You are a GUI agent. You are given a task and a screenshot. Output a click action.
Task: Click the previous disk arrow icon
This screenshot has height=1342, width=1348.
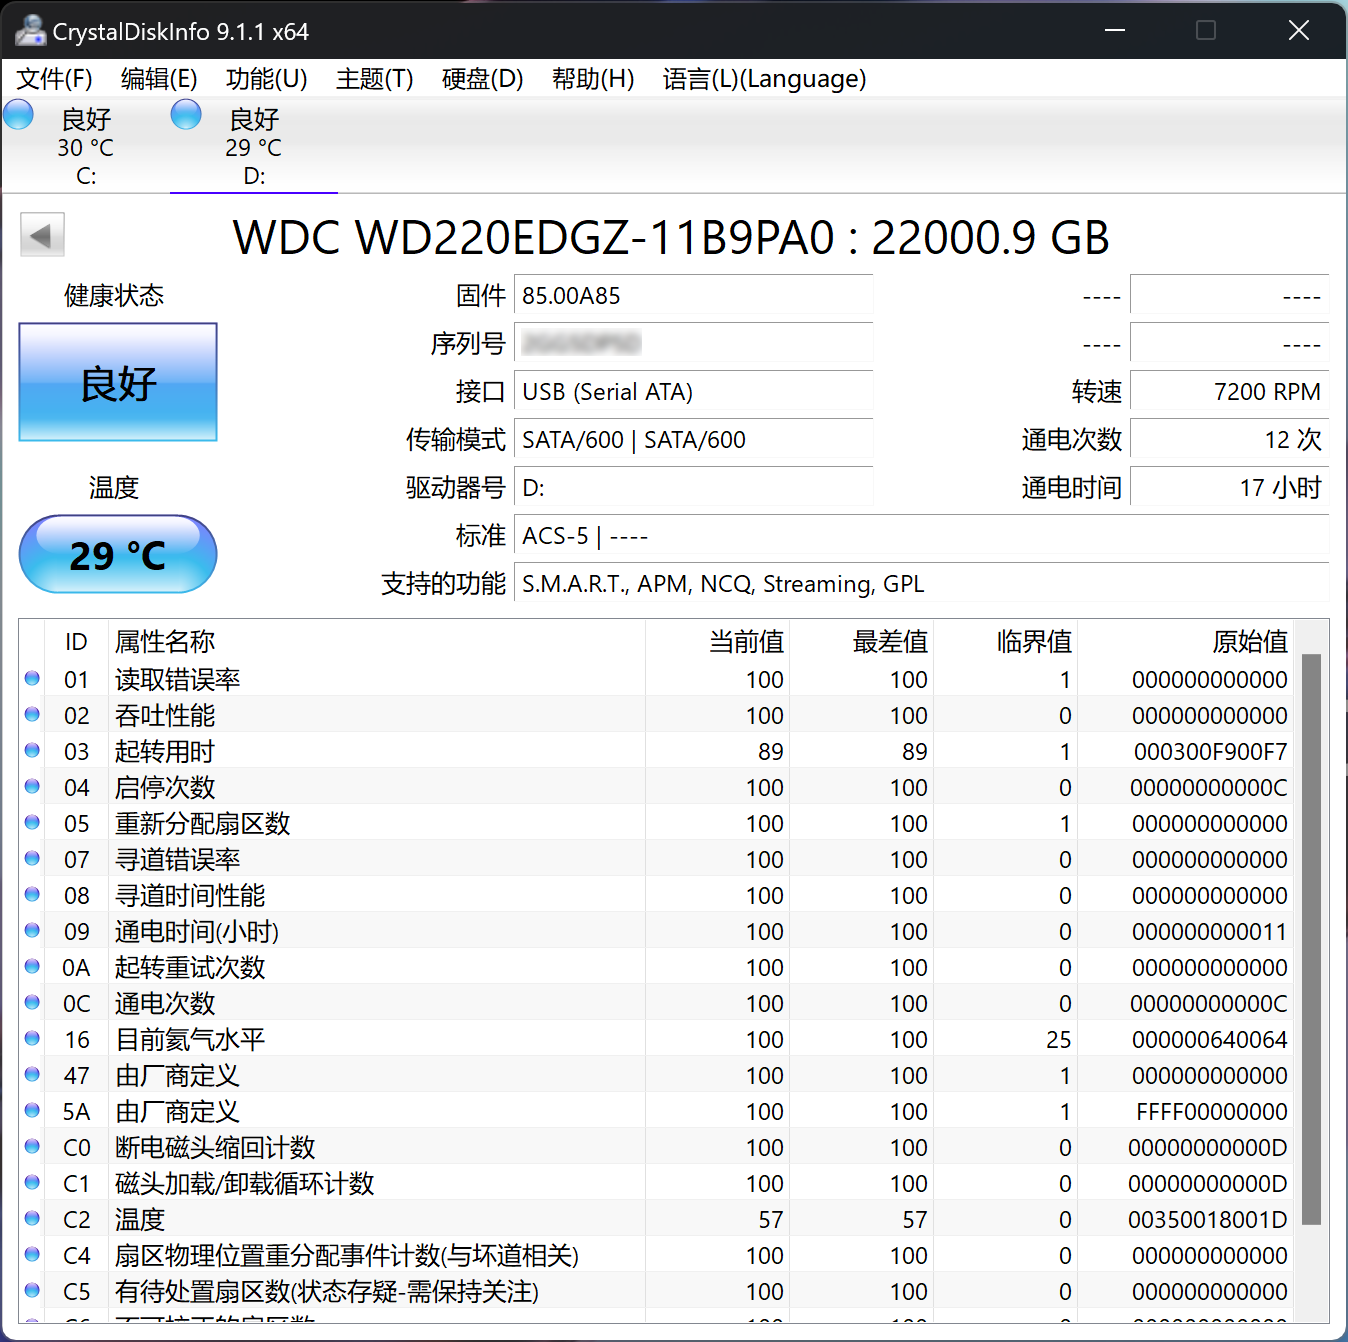42,236
